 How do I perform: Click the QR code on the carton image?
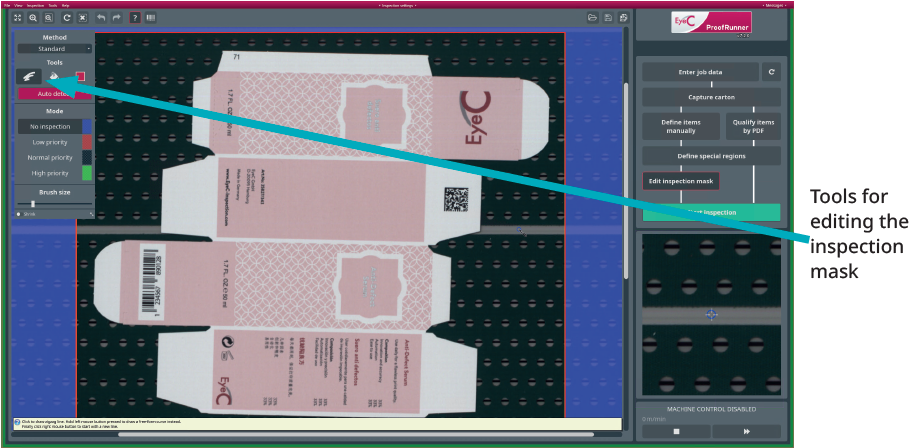pyautogui.click(x=456, y=200)
